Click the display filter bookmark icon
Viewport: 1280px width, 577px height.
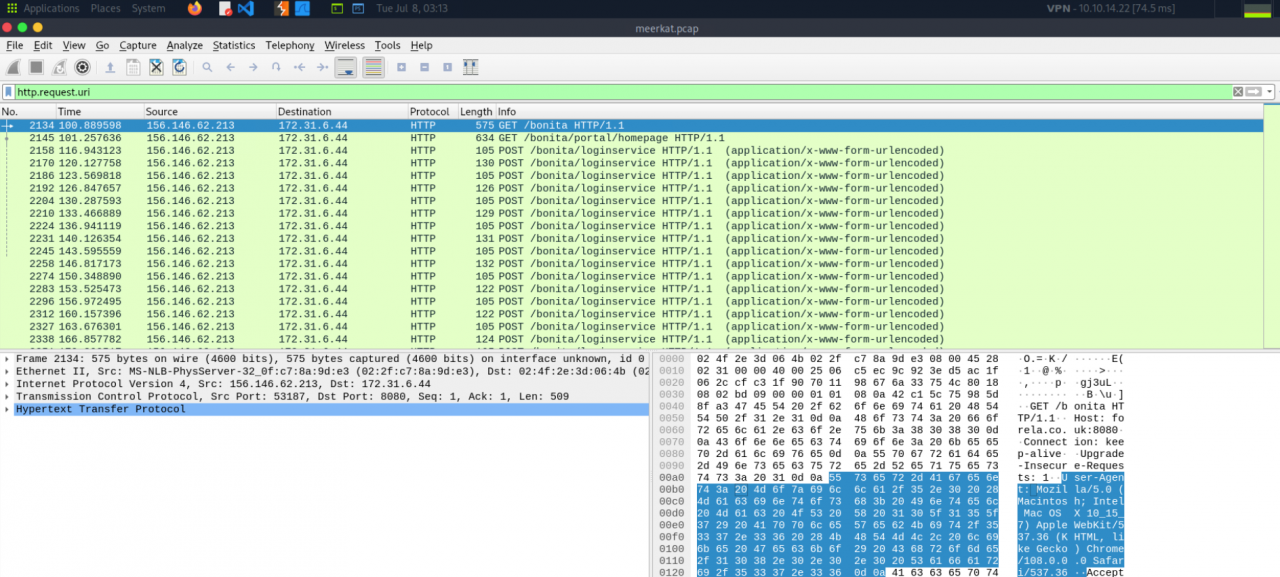(x=9, y=92)
